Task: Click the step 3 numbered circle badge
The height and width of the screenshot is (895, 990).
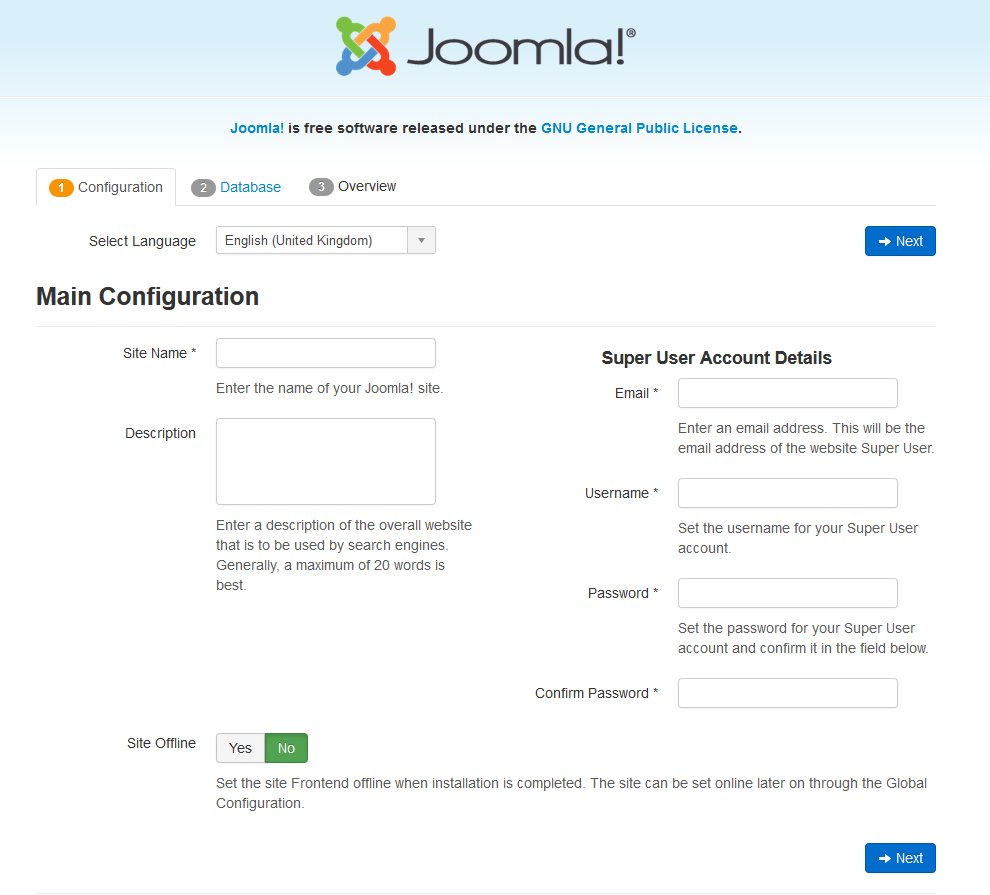Action: 324,186
